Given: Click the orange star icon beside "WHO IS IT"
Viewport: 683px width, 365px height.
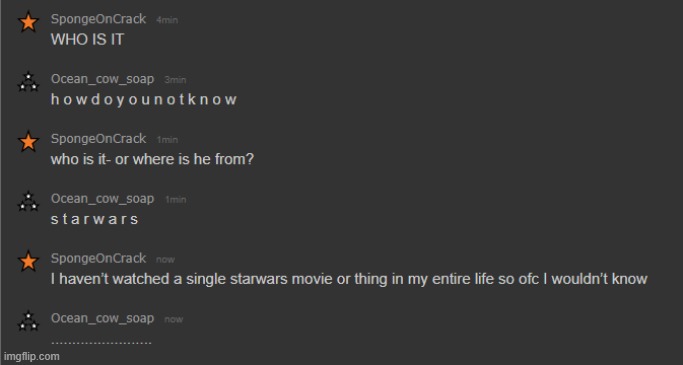Looking at the screenshot, I should 28,22.
